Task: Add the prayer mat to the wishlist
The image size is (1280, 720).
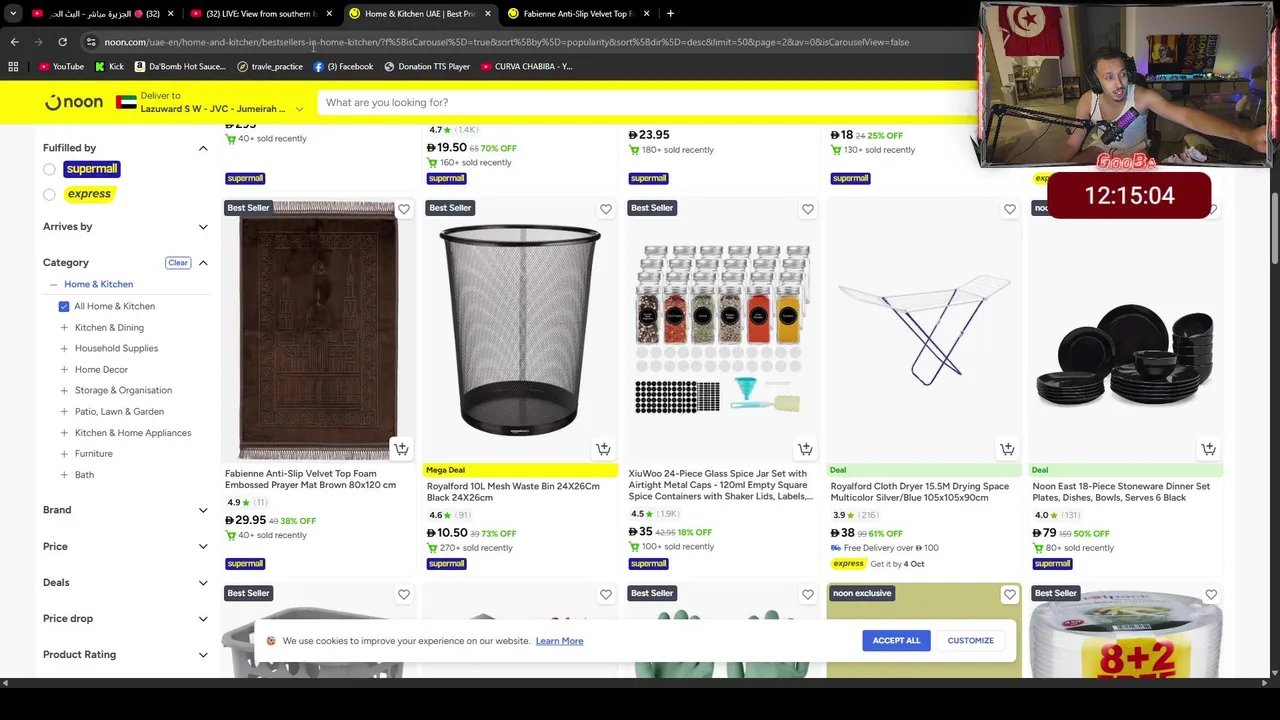Action: coord(404,209)
